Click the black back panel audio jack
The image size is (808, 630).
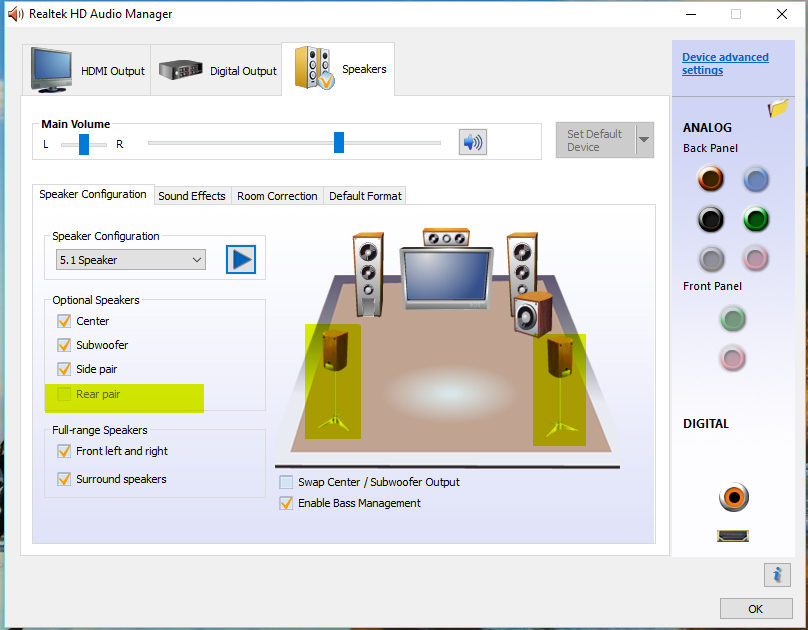pyautogui.click(x=711, y=219)
